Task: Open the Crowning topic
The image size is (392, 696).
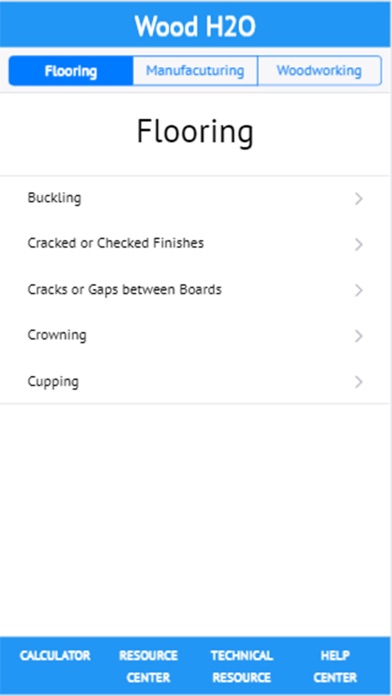Action: [195, 336]
